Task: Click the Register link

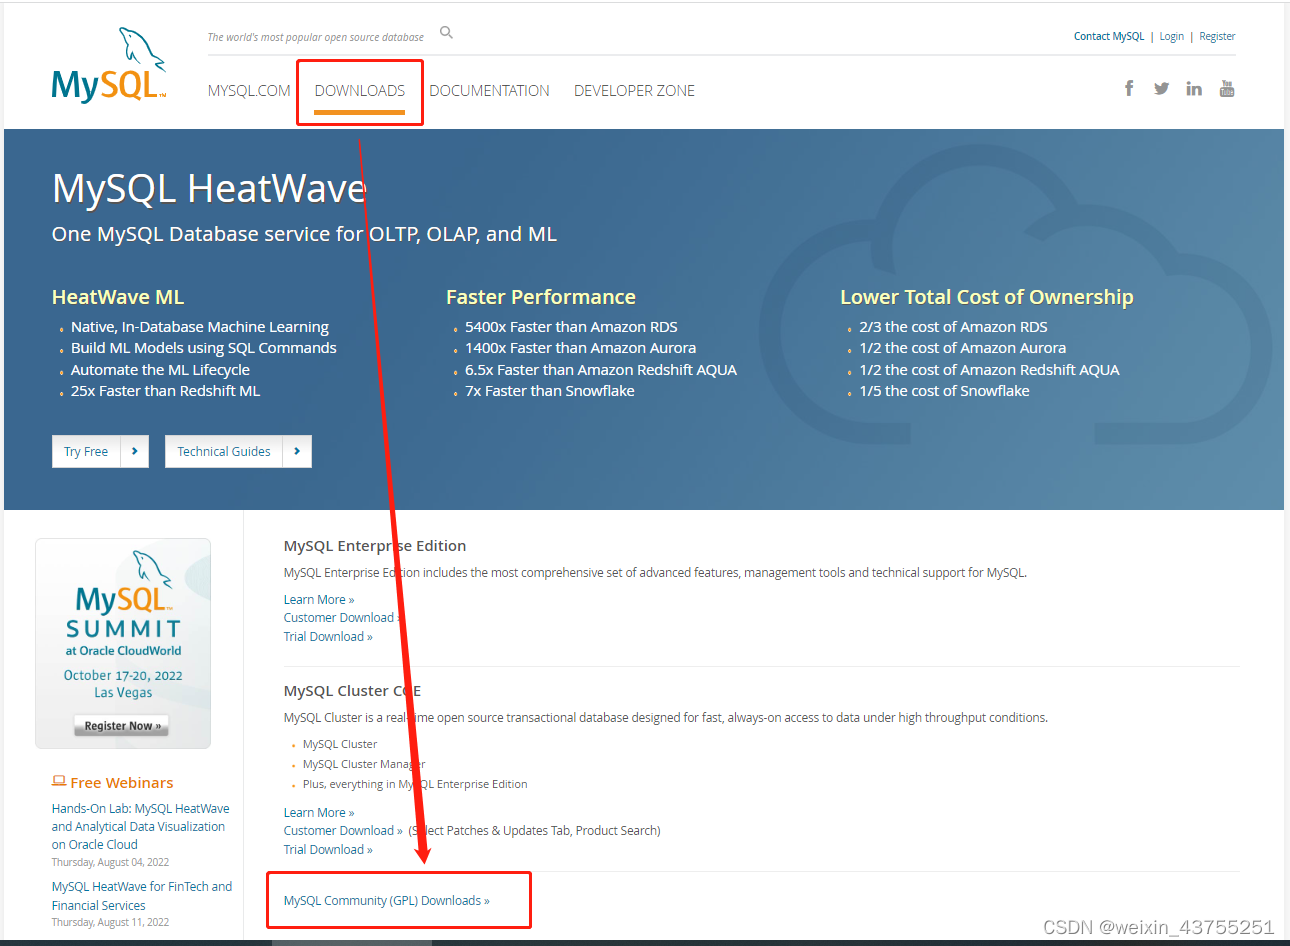Action: [1217, 36]
